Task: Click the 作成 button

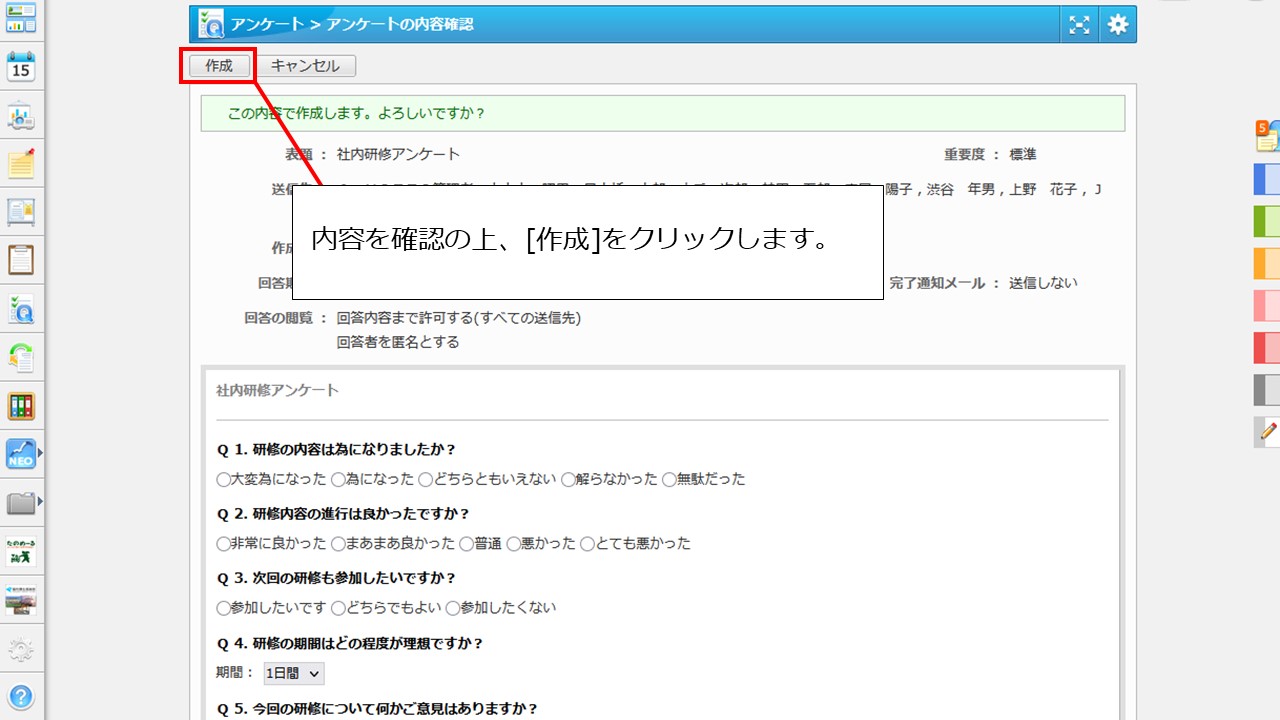Action: click(219, 66)
